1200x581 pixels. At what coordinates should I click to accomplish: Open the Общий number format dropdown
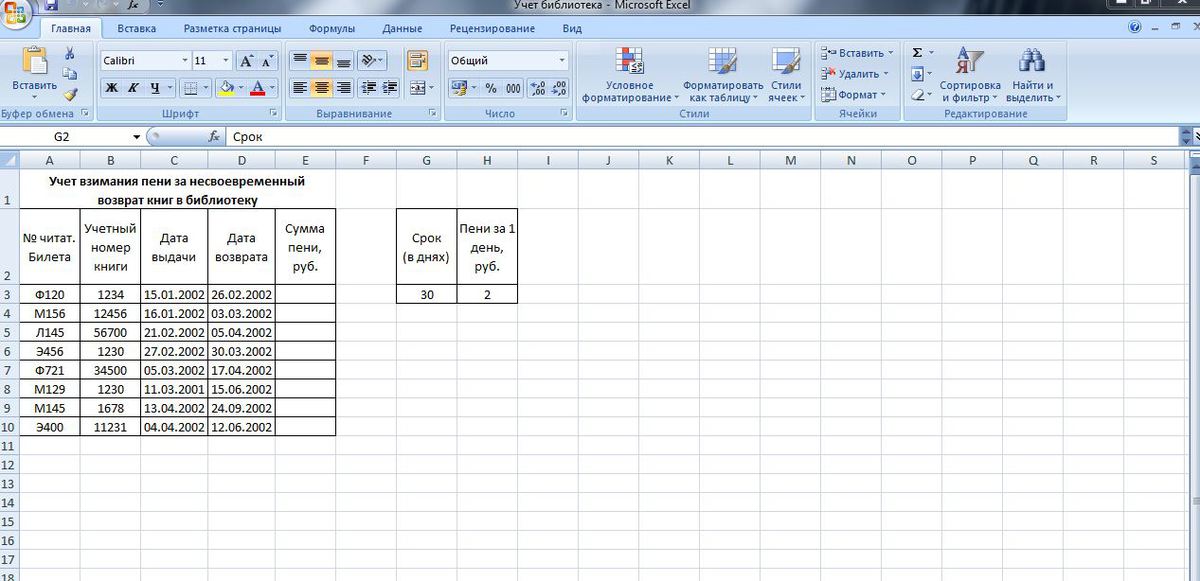pyautogui.click(x=561, y=61)
